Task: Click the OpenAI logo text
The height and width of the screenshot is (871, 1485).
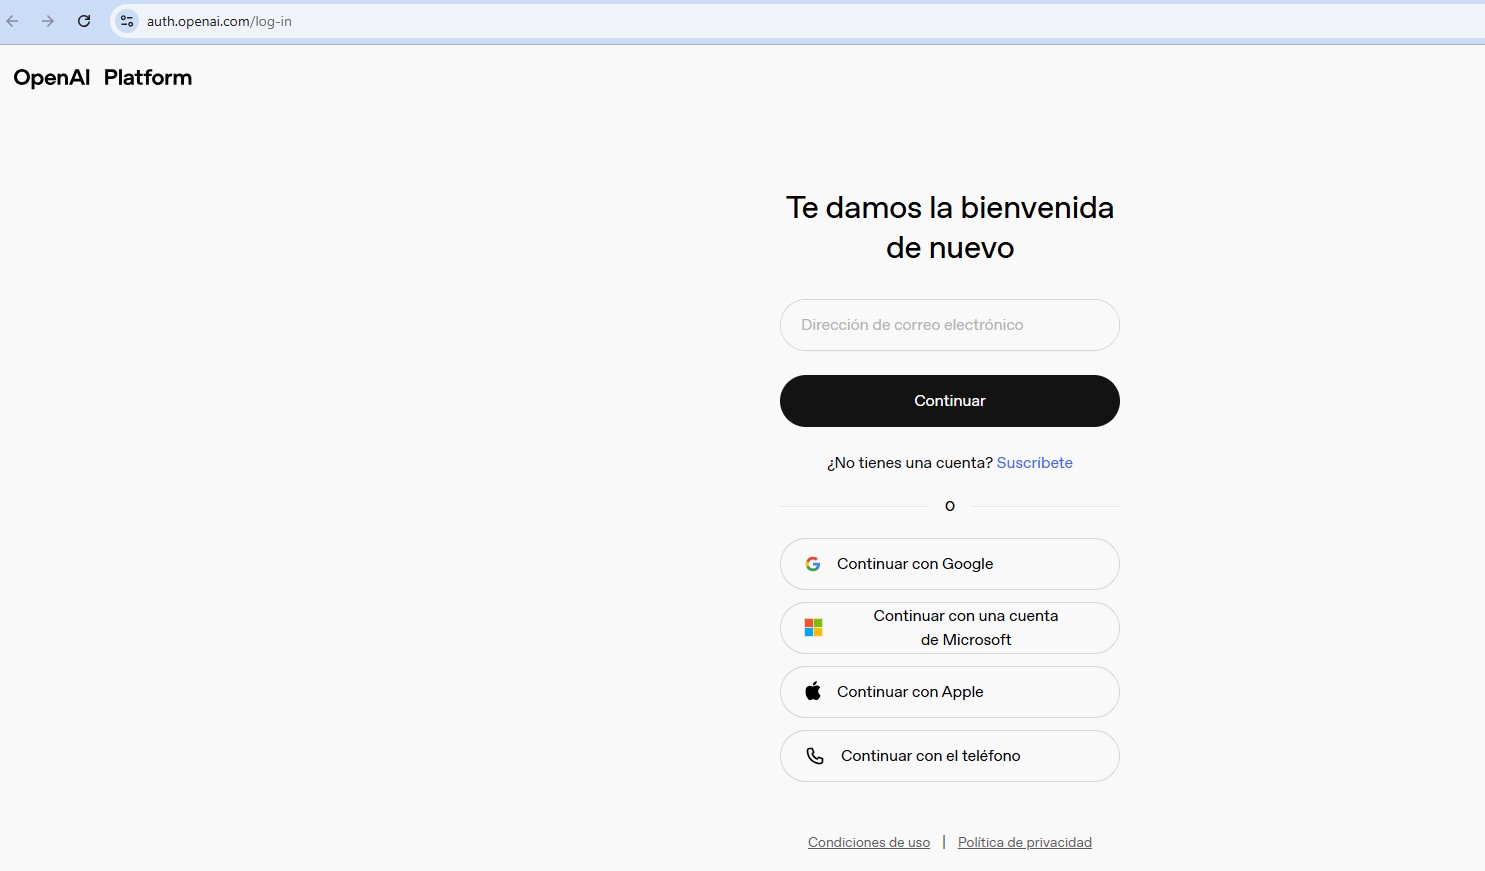Action: click(52, 78)
